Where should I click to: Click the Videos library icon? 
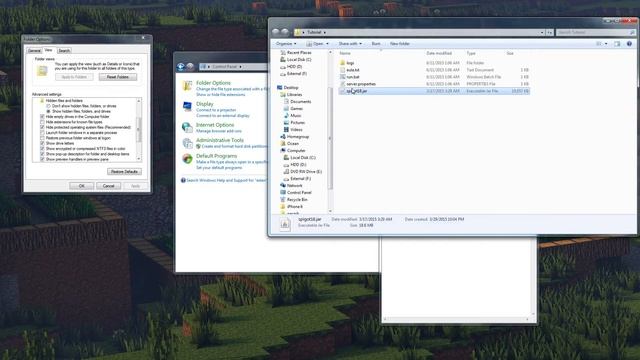[x=287, y=129]
